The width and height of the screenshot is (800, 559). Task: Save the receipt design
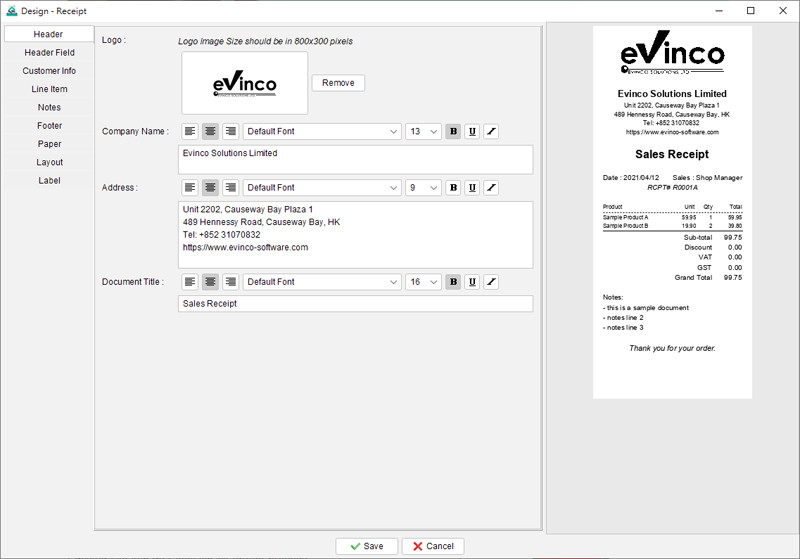pos(366,546)
